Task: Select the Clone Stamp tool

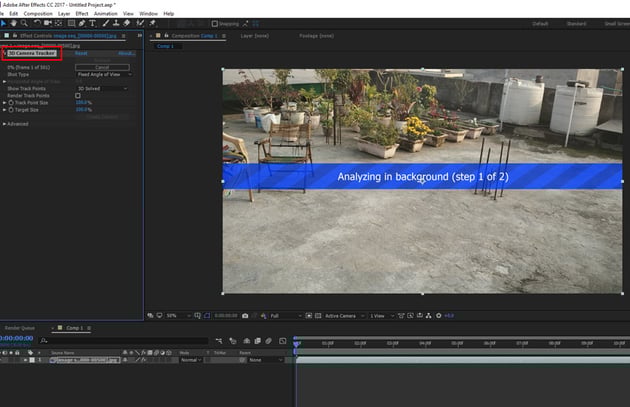Action: (x=116, y=23)
